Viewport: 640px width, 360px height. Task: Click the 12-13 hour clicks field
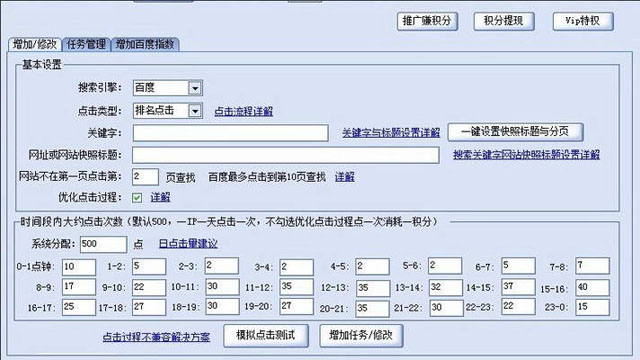pos(373,288)
